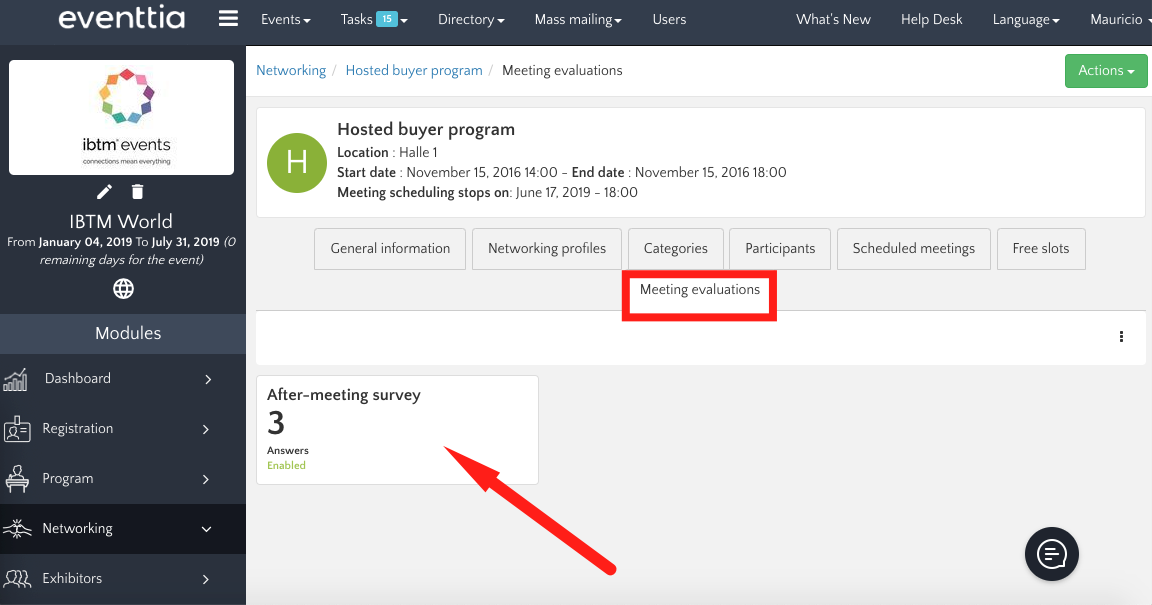Open the green Actions dropdown
This screenshot has width=1152, height=605.
[1105, 71]
